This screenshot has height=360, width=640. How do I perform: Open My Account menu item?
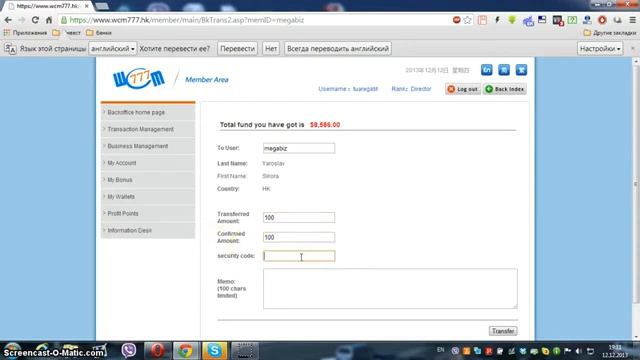148,163
